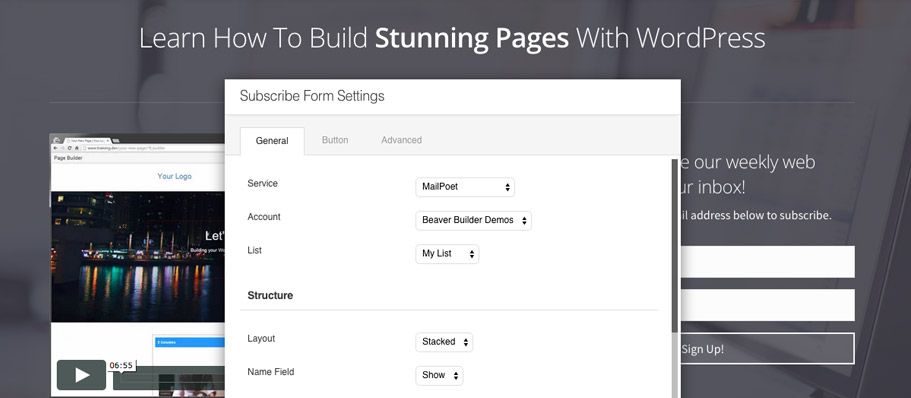911x398 pixels.
Task: Open the Name Field dropdown showing Show
Action: [x=439, y=375]
